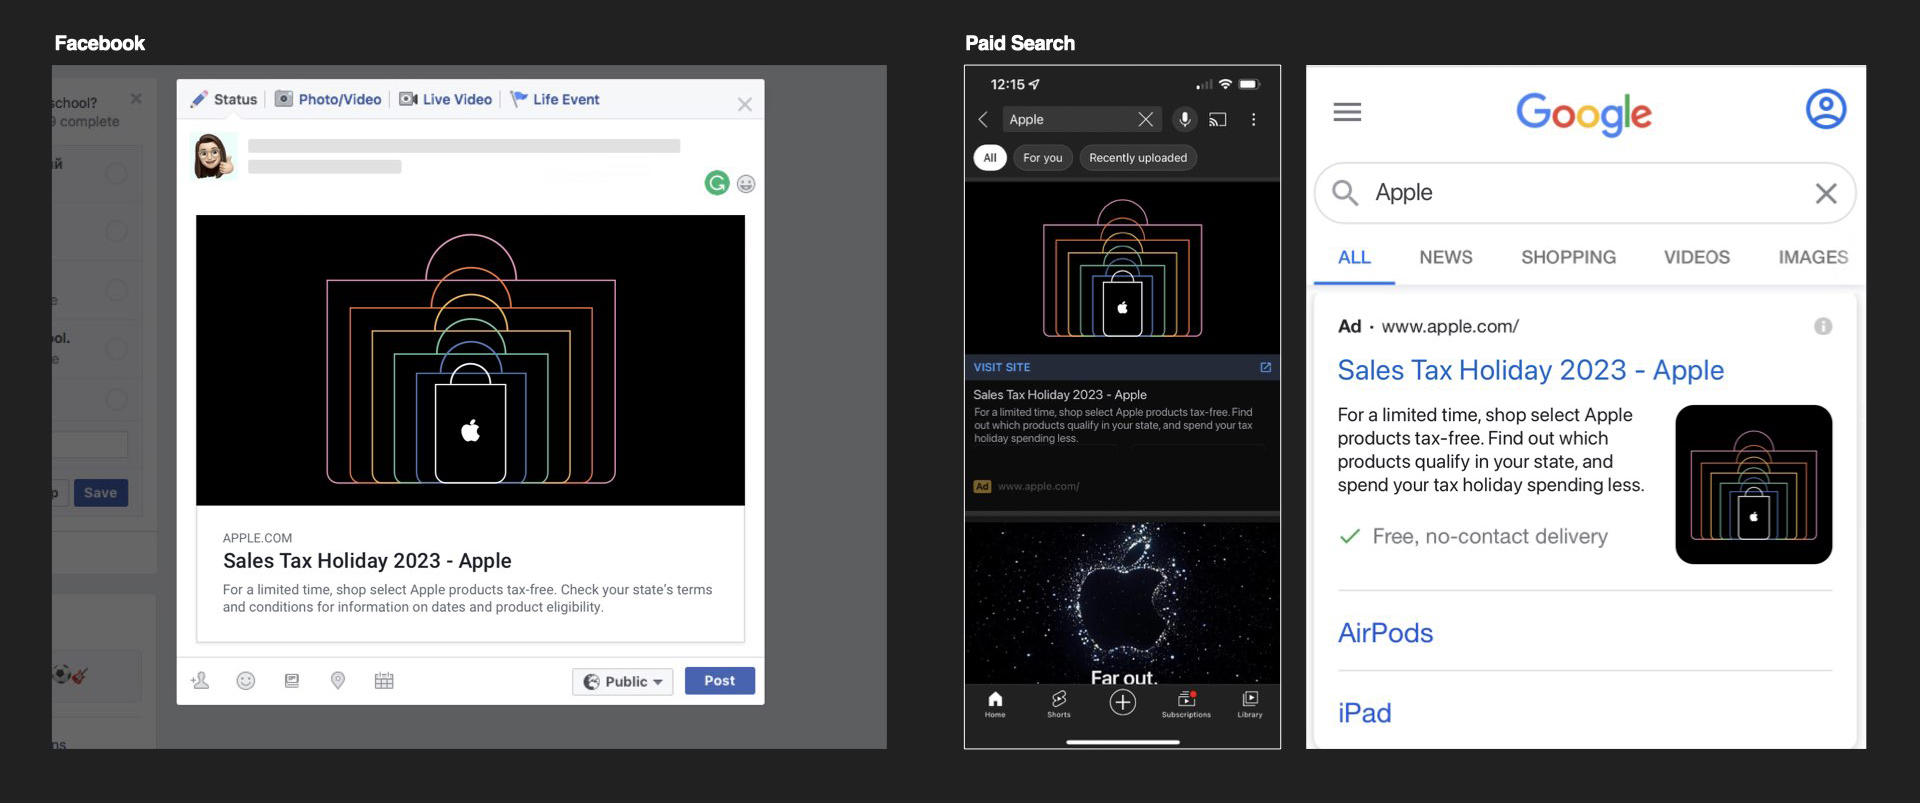This screenshot has width=1920, height=803.
Task: Switch to the Photo/Video tab
Action: pos(329,99)
